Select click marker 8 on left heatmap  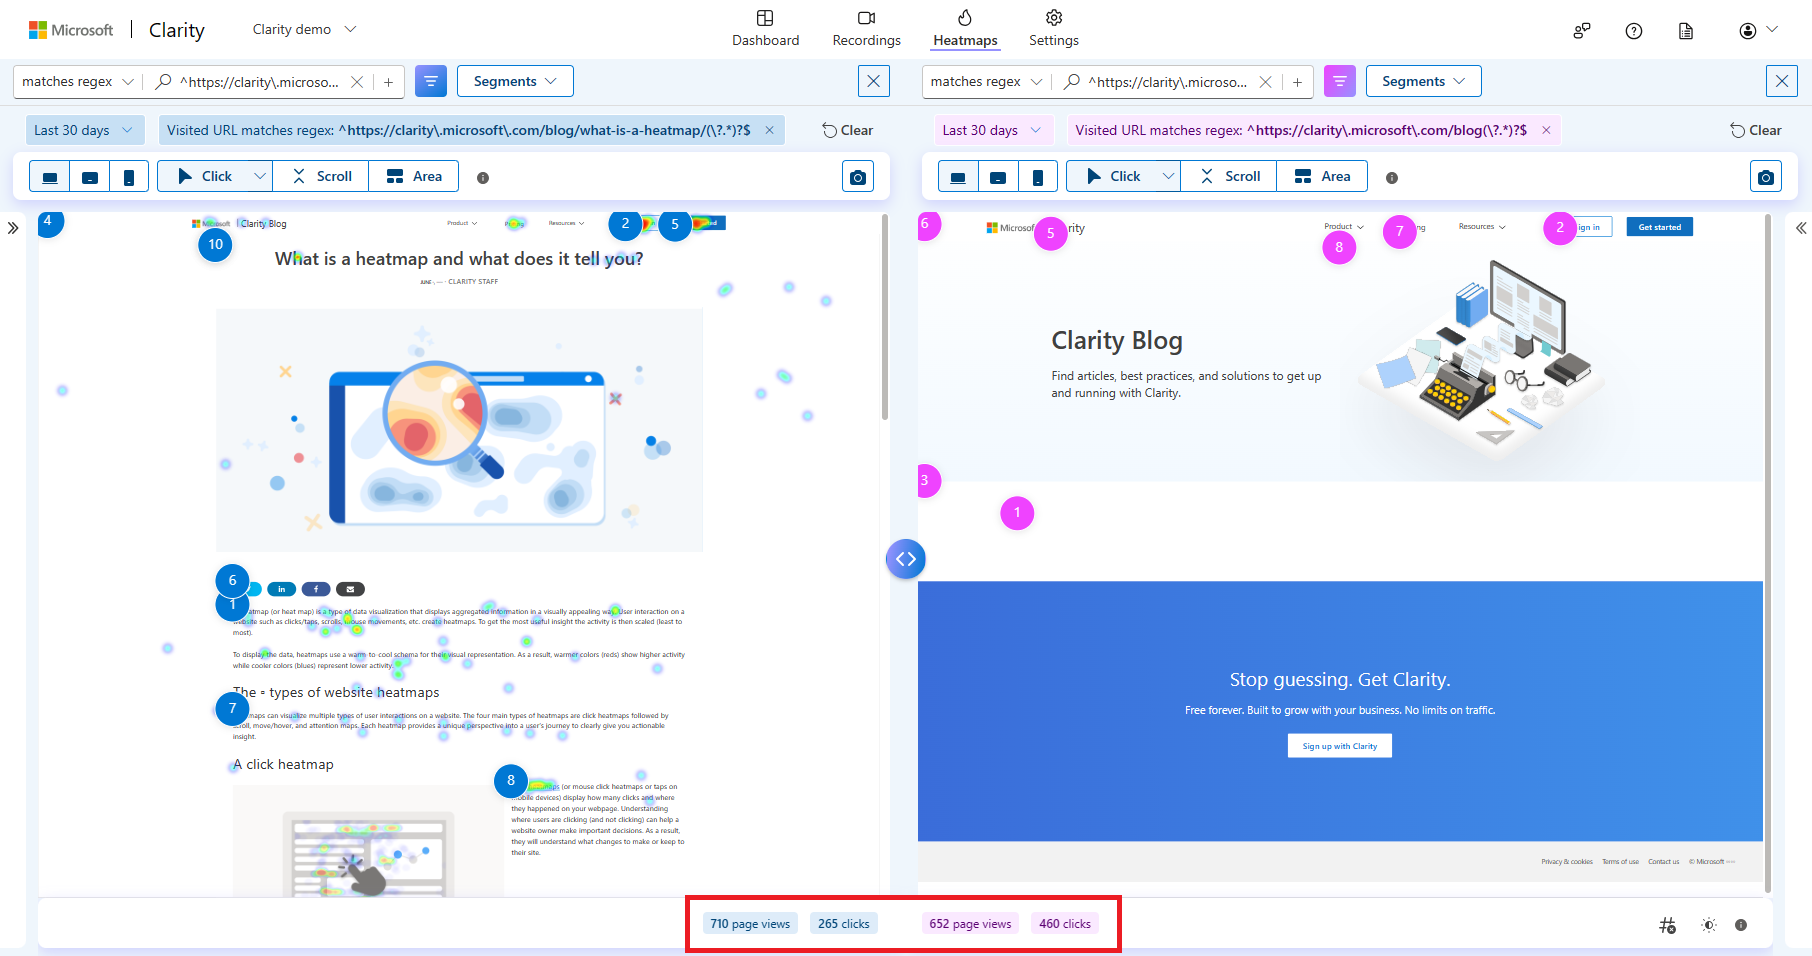(511, 781)
